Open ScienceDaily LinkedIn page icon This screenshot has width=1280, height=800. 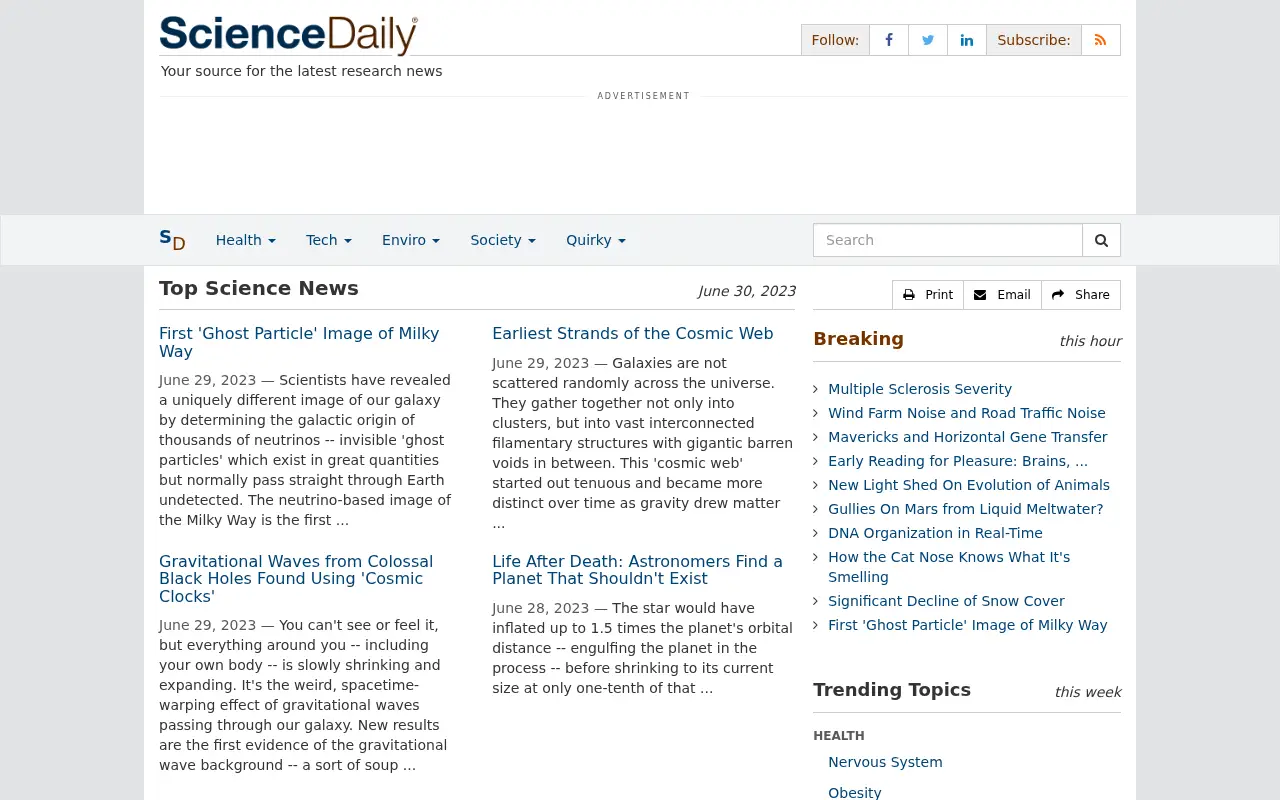tap(967, 40)
